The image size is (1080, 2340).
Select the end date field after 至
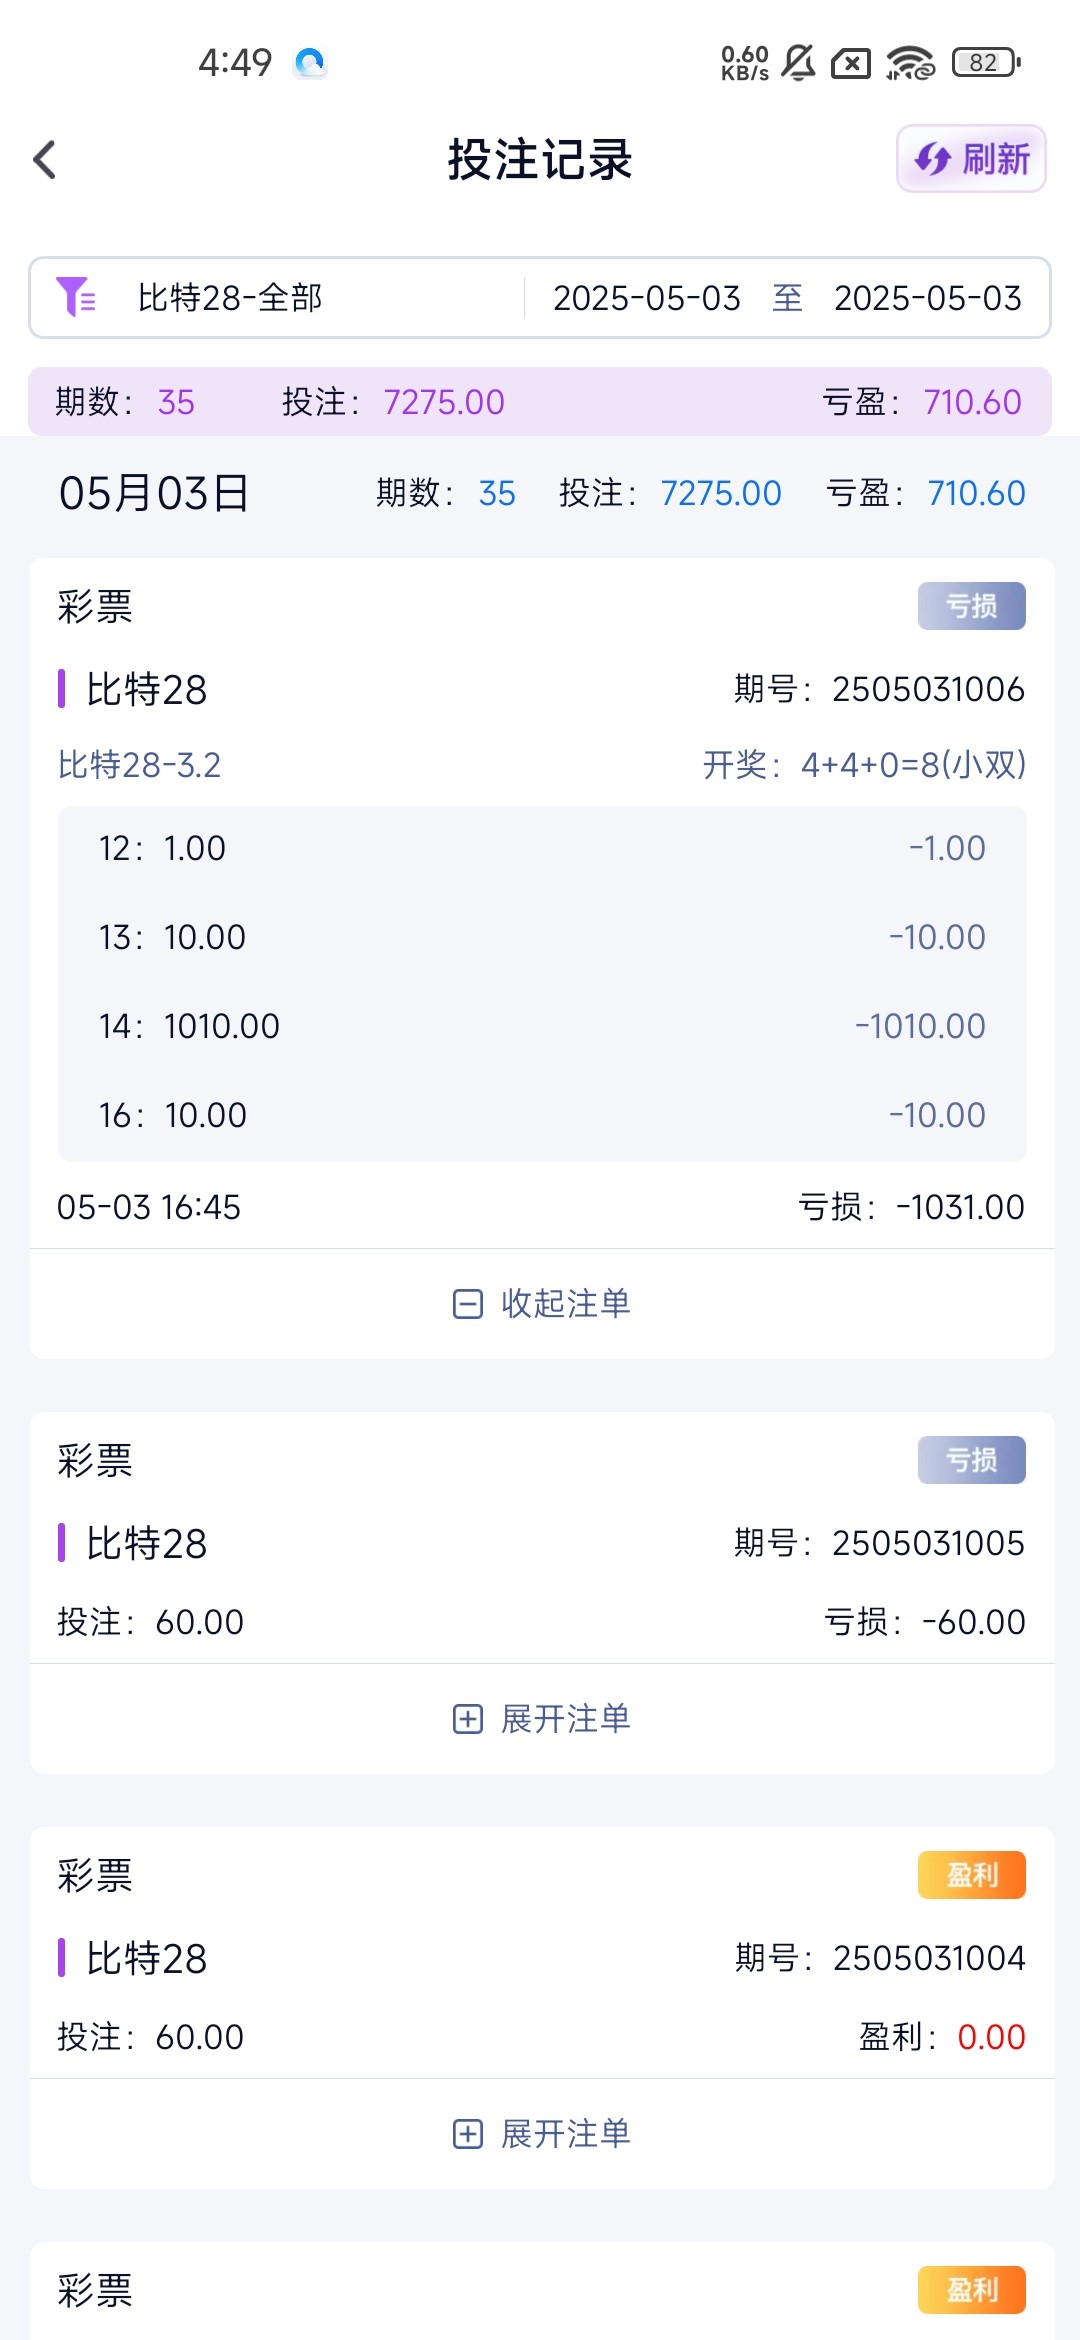(x=927, y=298)
